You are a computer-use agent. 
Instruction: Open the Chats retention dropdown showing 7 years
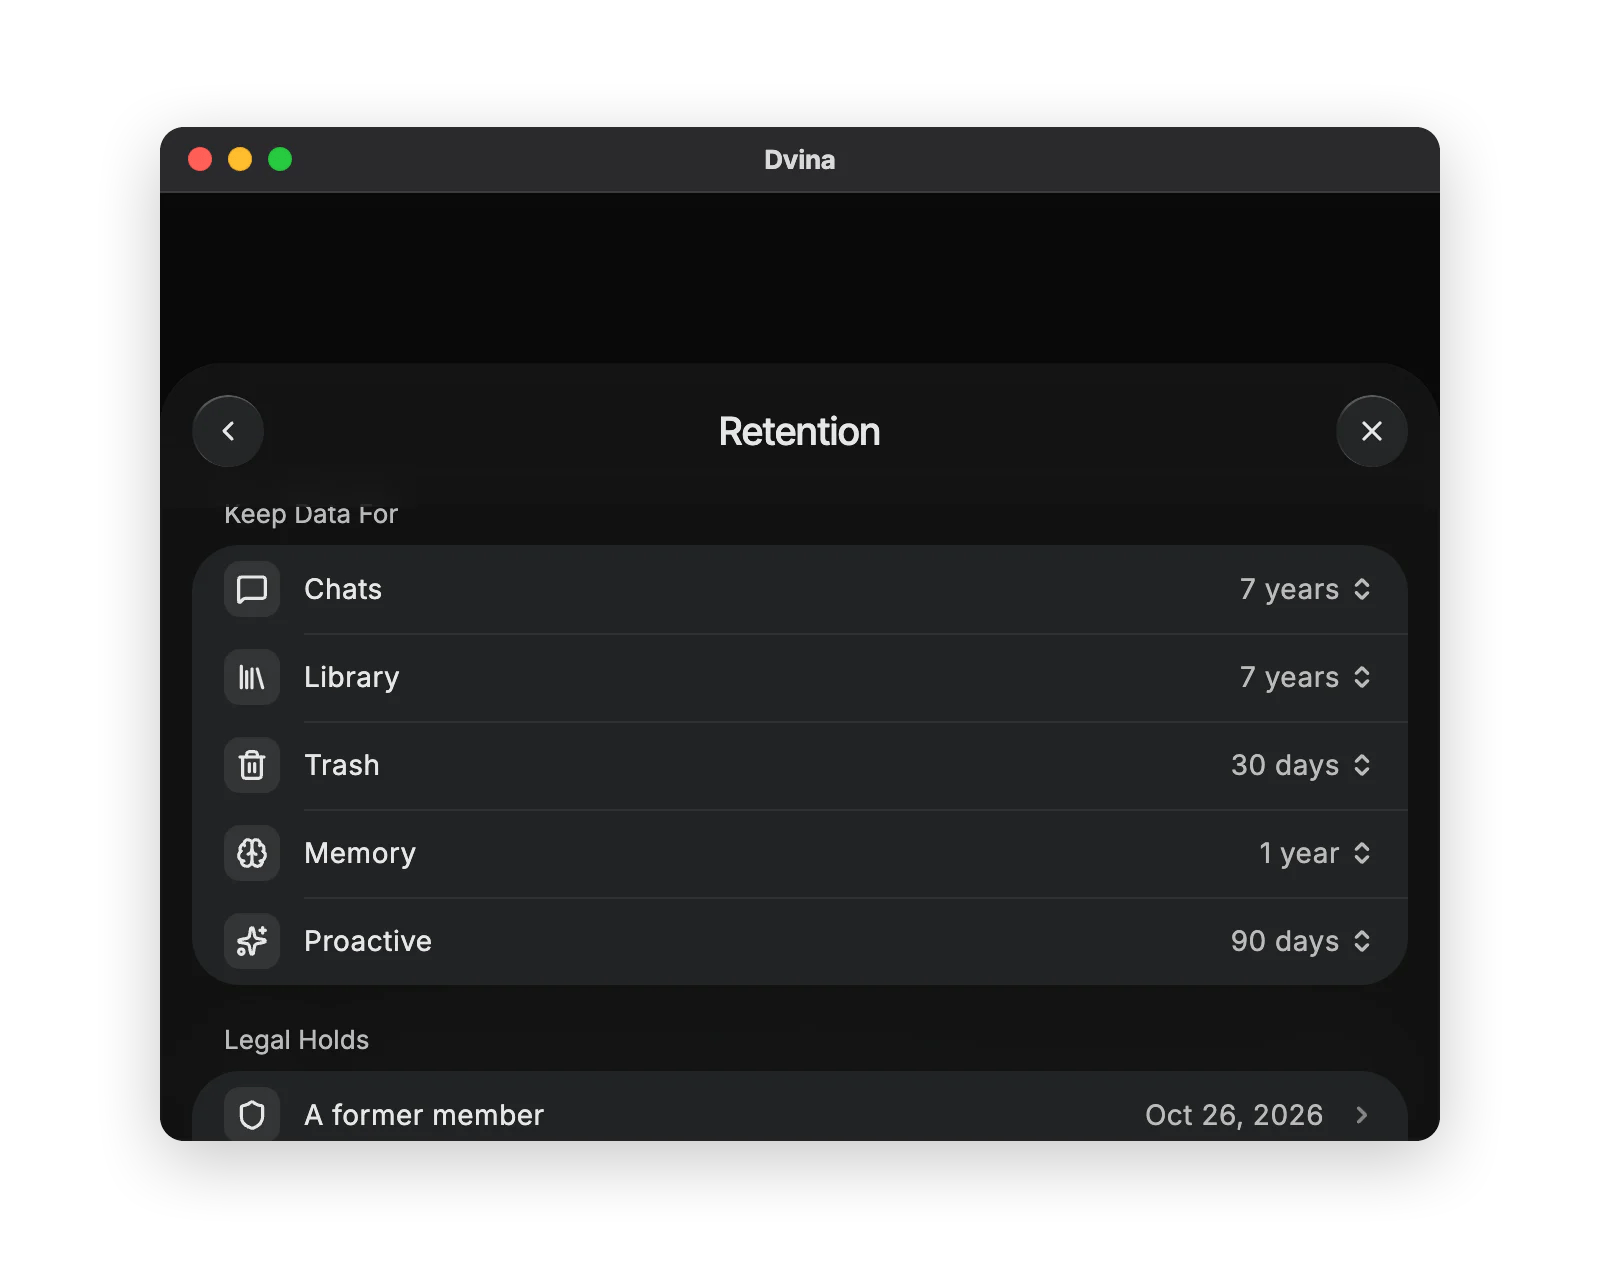tap(1305, 589)
